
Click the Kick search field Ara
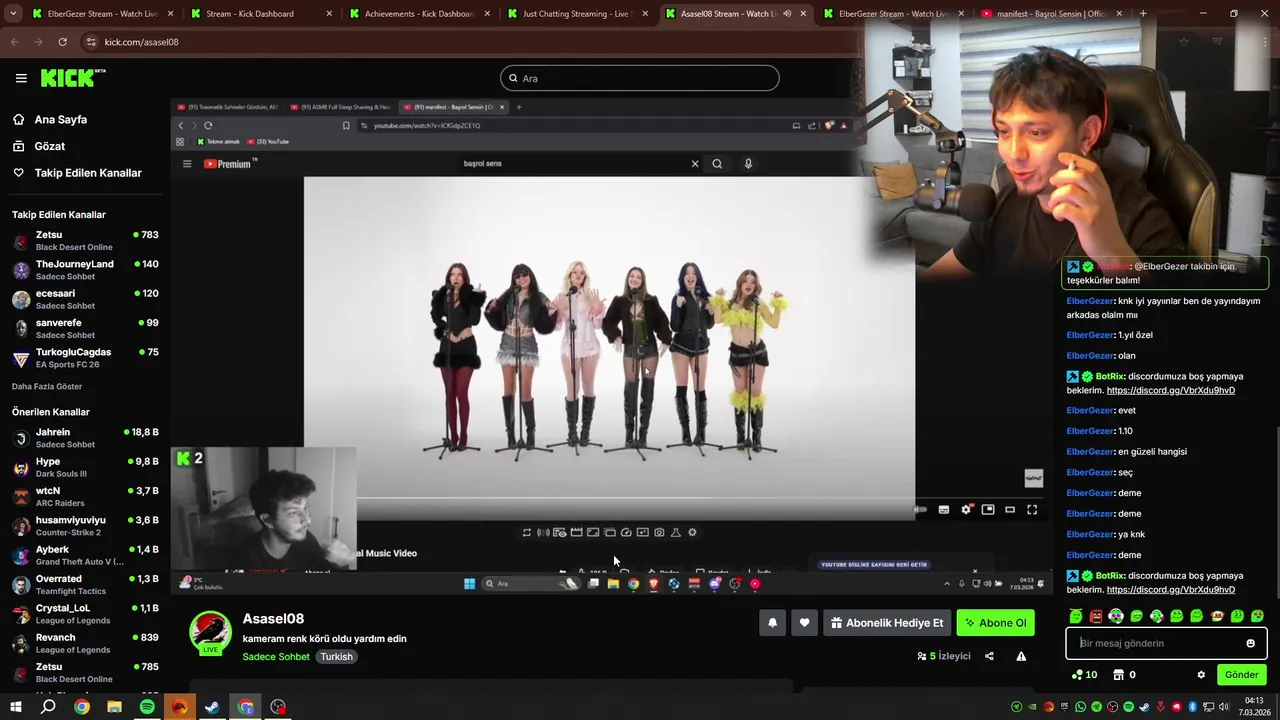[640, 78]
